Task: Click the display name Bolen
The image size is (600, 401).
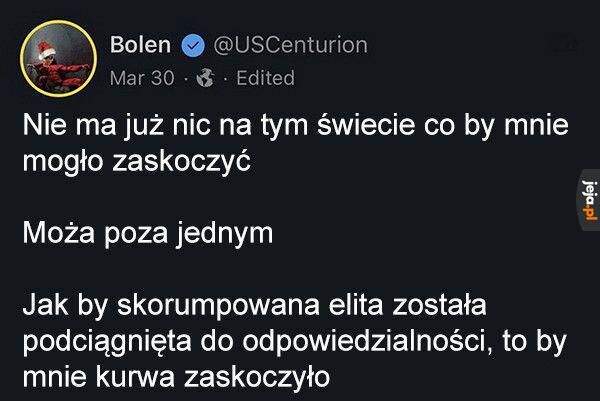Action: (140, 45)
